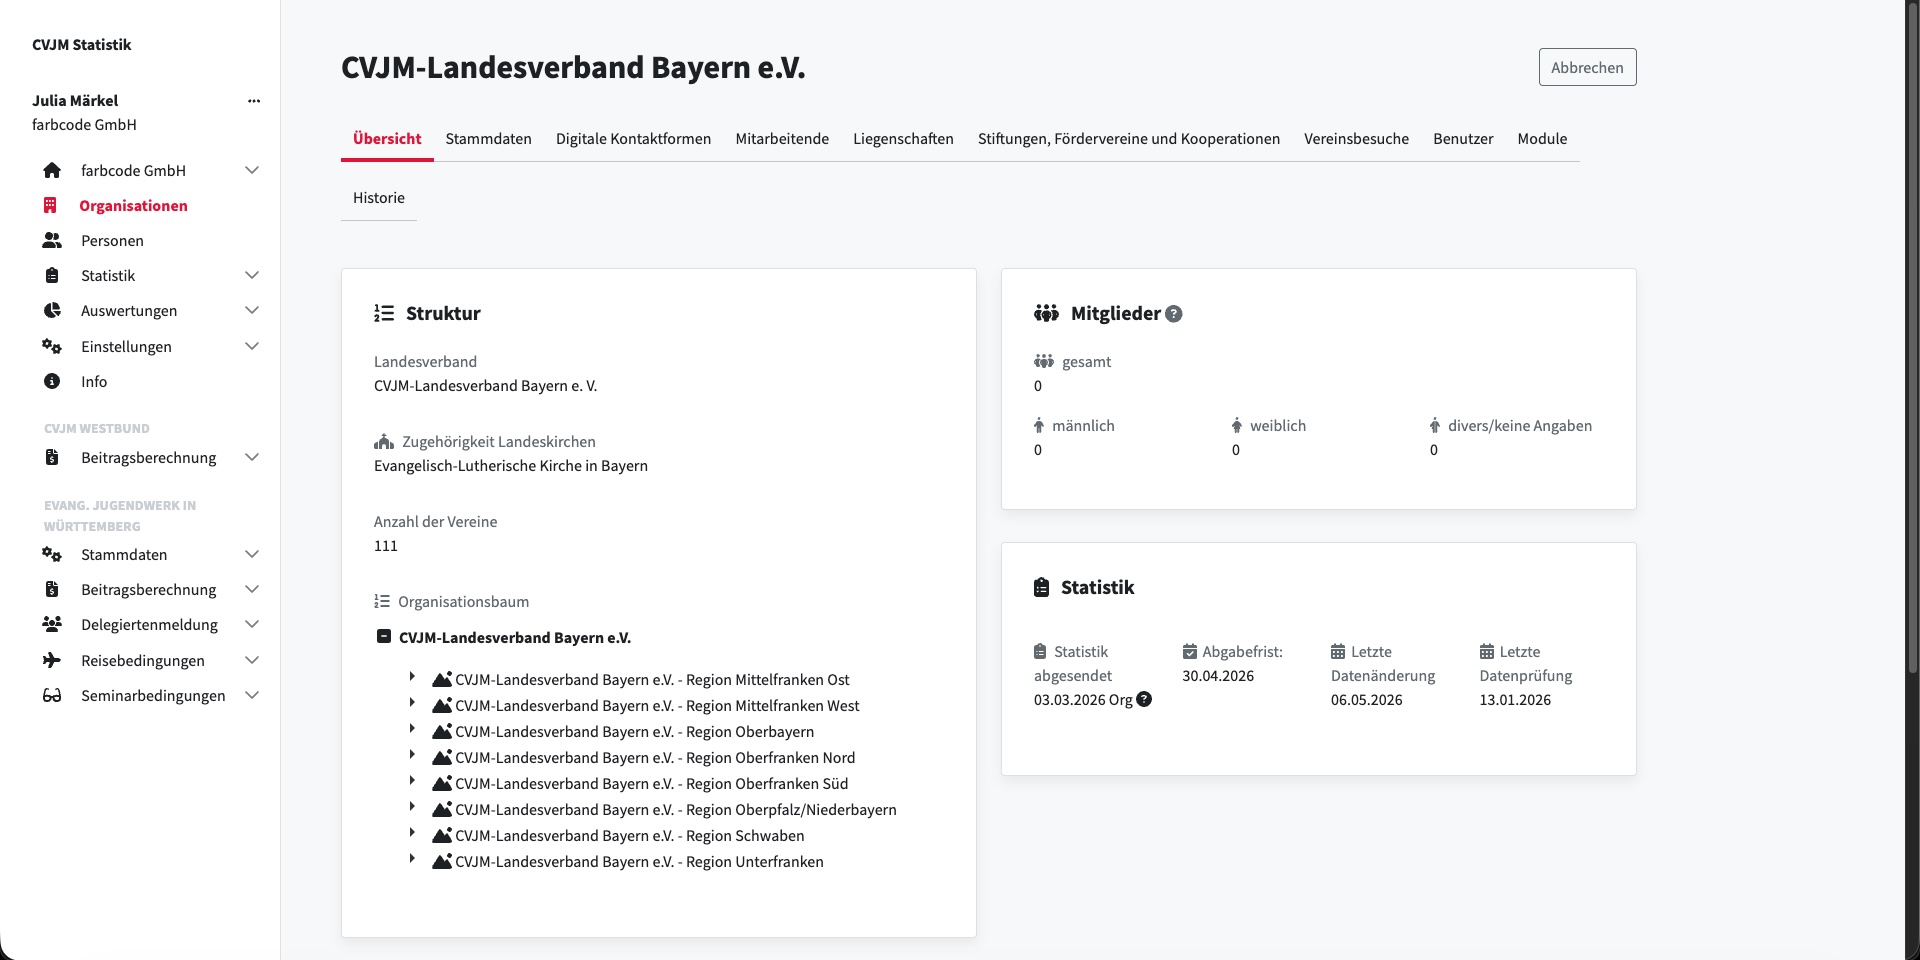
Task: Open the Vereinsbesuche tab
Action: tap(1356, 139)
